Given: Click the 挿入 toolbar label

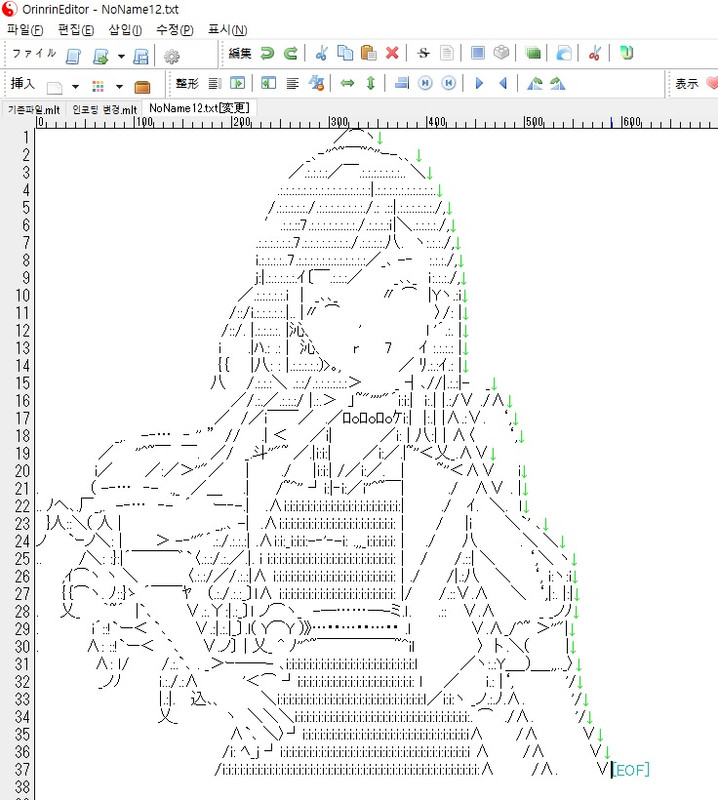Looking at the screenshot, I should [x=22, y=83].
